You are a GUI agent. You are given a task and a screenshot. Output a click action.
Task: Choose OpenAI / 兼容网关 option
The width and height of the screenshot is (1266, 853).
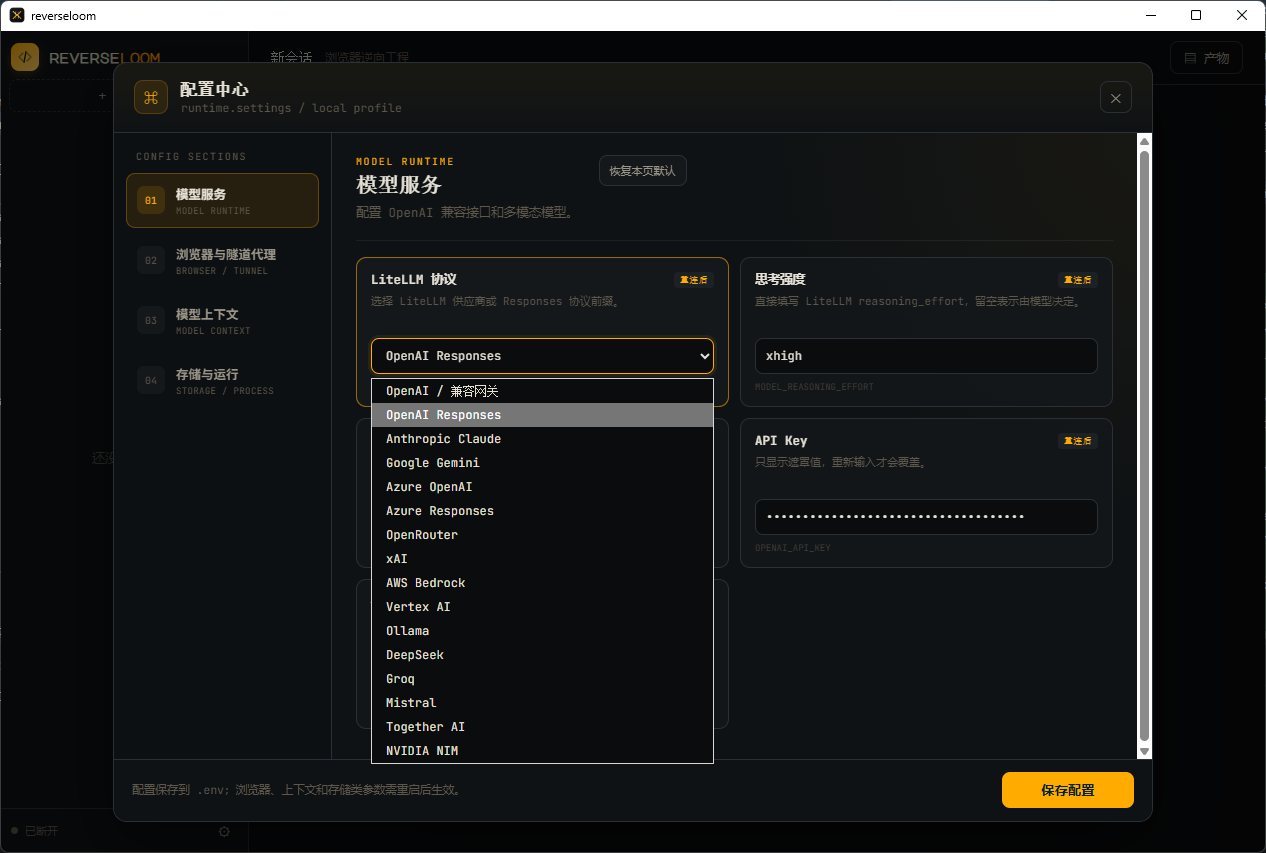coord(542,391)
